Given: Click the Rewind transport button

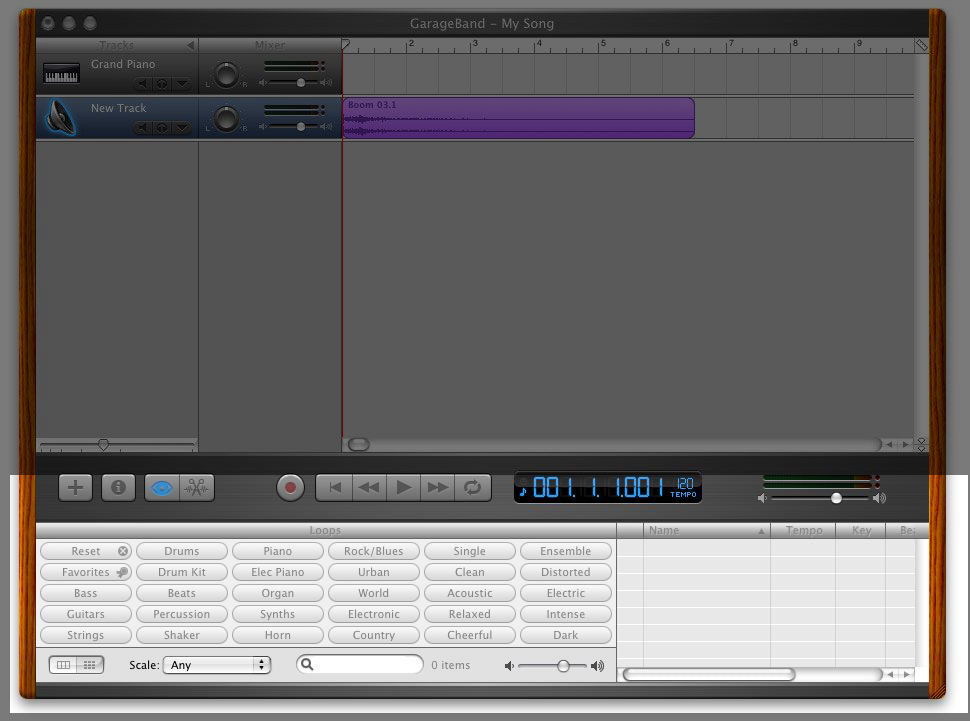Looking at the screenshot, I should pyautogui.click(x=369, y=488).
